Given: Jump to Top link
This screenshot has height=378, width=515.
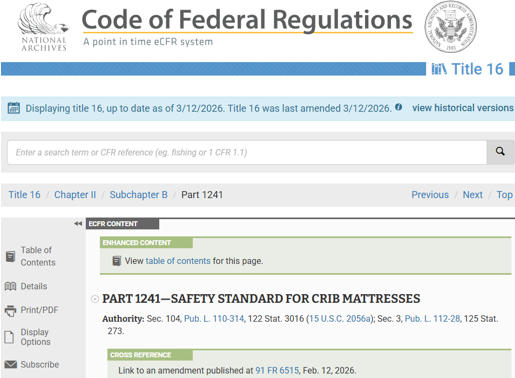Looking at the screenshot, I should click(x=505, y=195).
